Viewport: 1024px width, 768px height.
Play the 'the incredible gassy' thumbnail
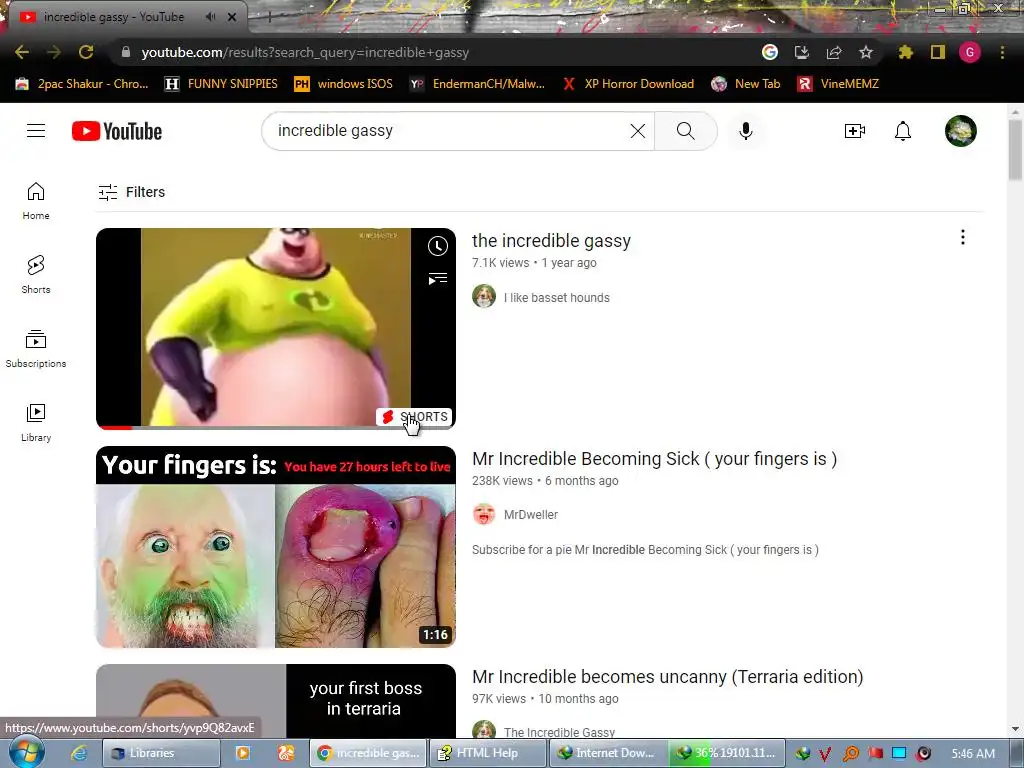(276, 328)
